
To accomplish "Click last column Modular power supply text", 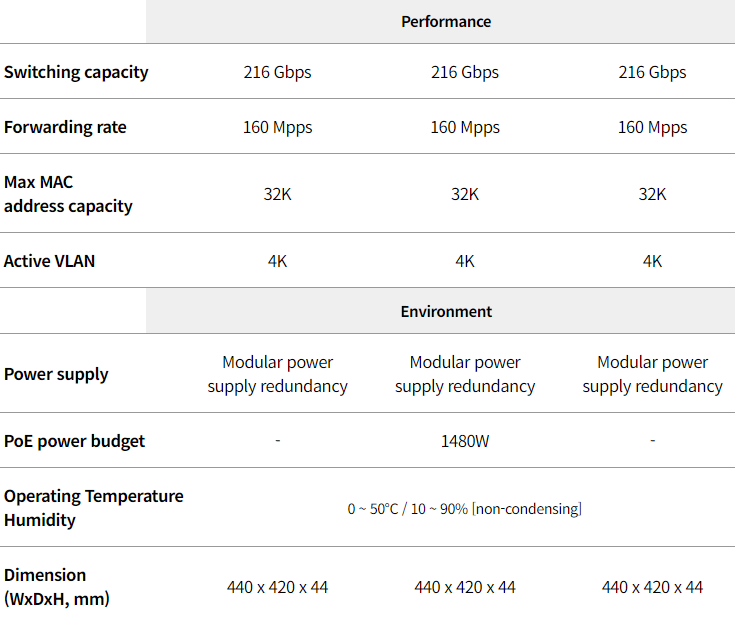I will coord(652,374).
